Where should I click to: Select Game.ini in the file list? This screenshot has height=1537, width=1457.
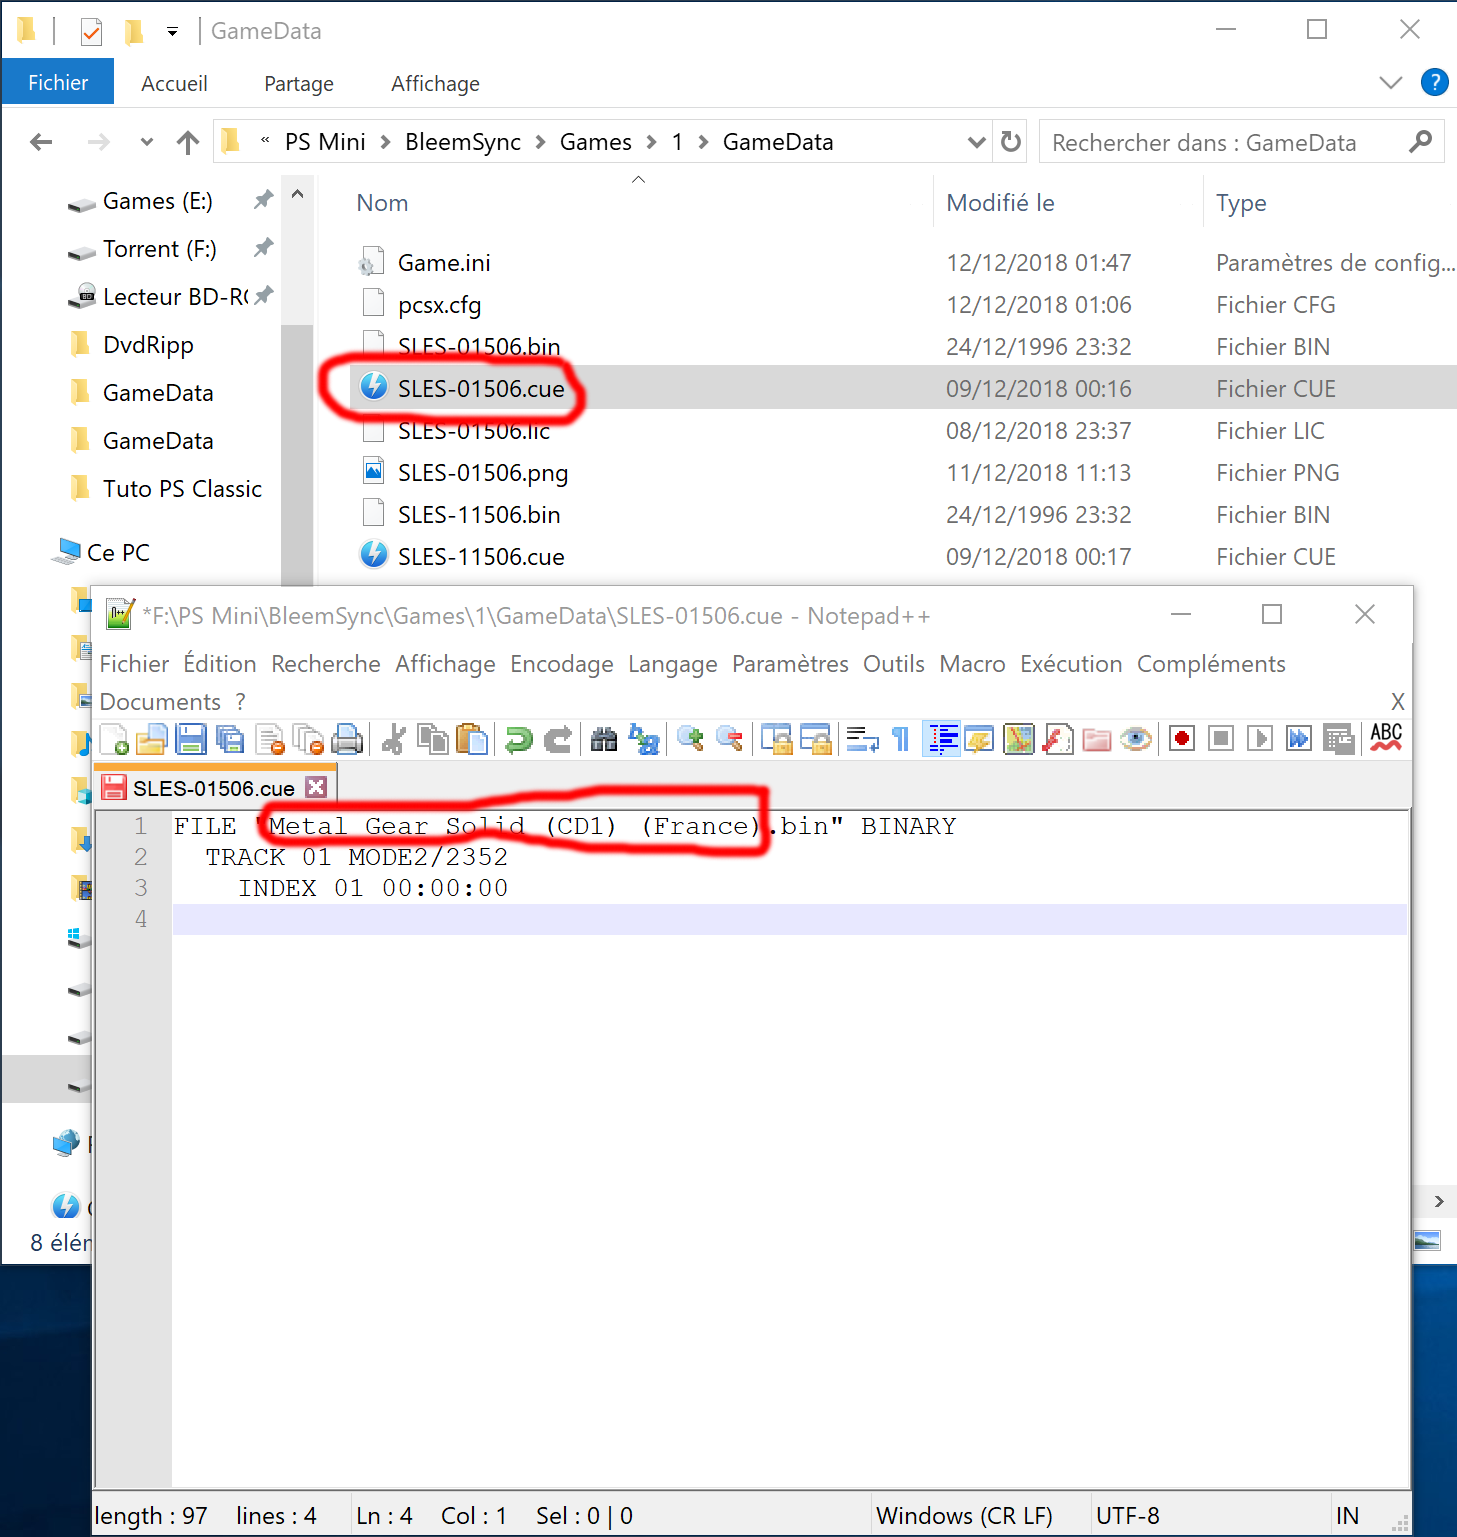(x=444, y=263)
